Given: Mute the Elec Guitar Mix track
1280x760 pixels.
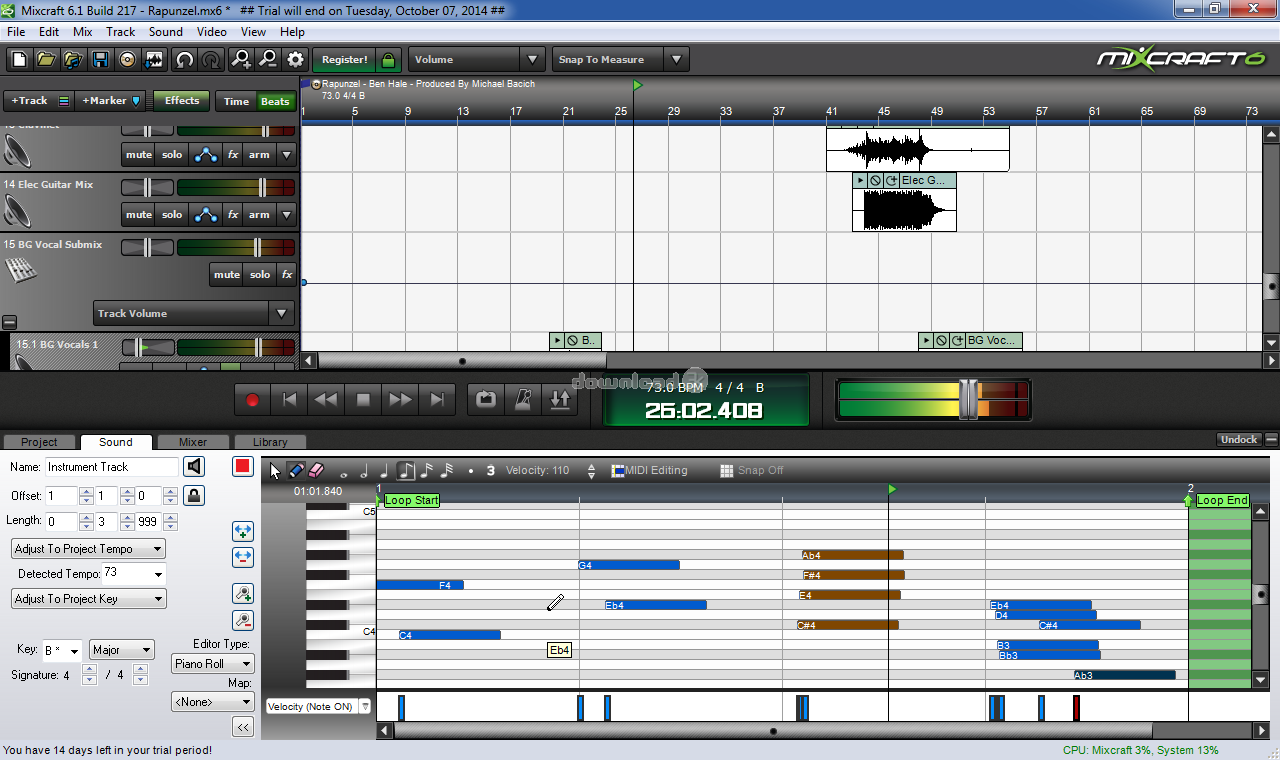Looking at the screenshot, I should [139, 214].
